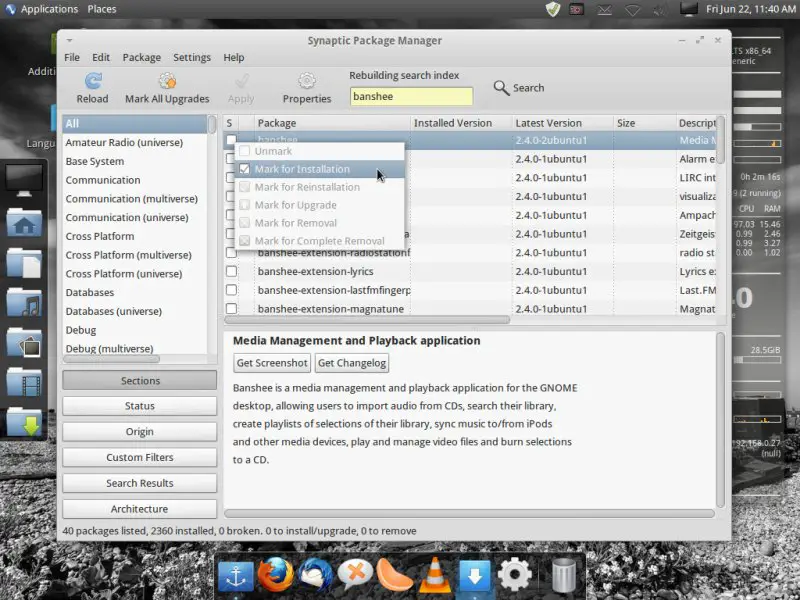Switch to the Sections filter view
Image resolution: width=800 pixels, height=600 pixels.
coord(140,381)
